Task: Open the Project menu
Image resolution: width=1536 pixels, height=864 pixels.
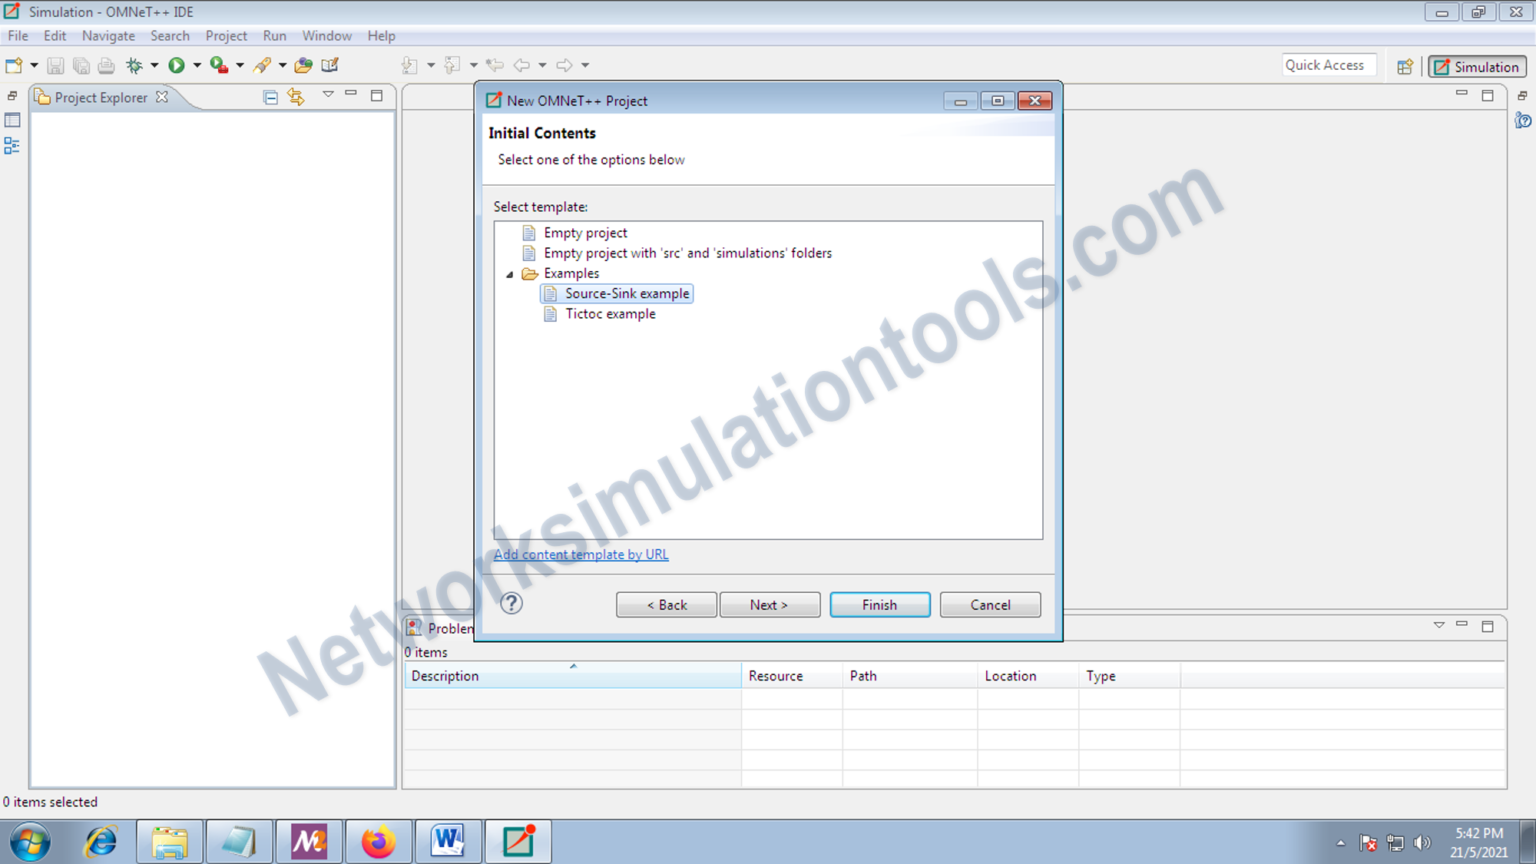Action: click(x=225, y=35)
